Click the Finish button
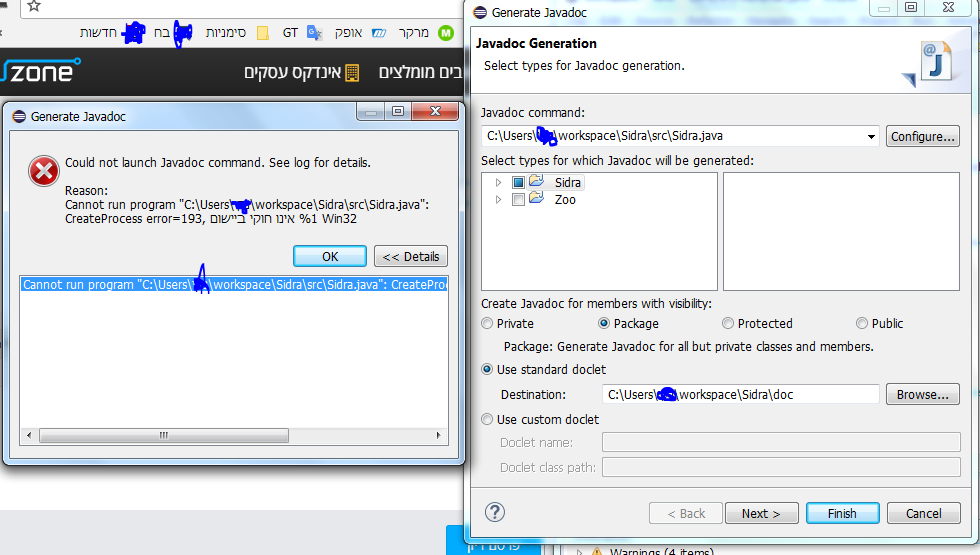The image size is (980, 555). (x=842, y=513)
